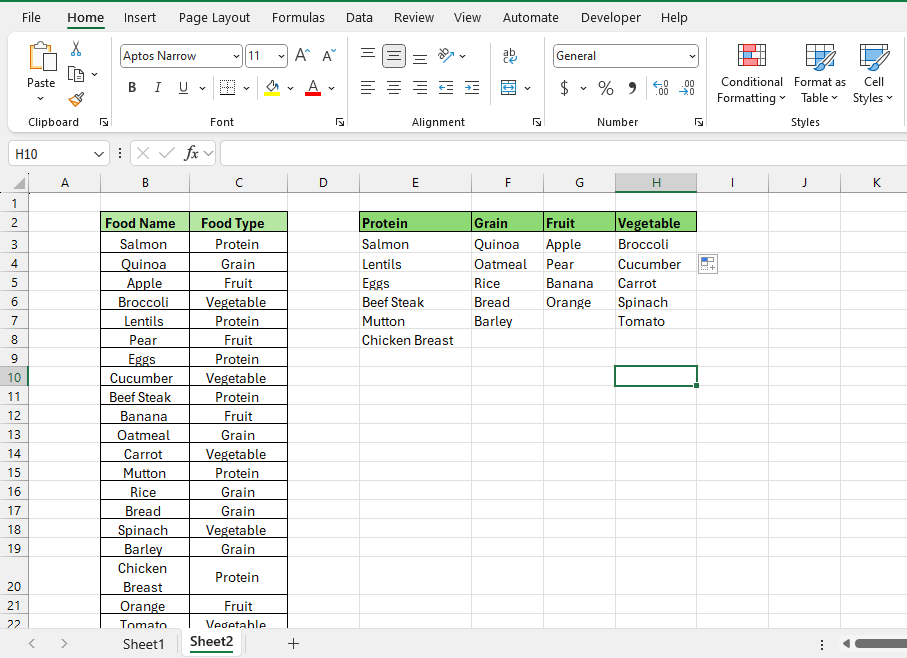Top align cell contents
Viewport: 907px width, 658px height.
click(367, 56)
